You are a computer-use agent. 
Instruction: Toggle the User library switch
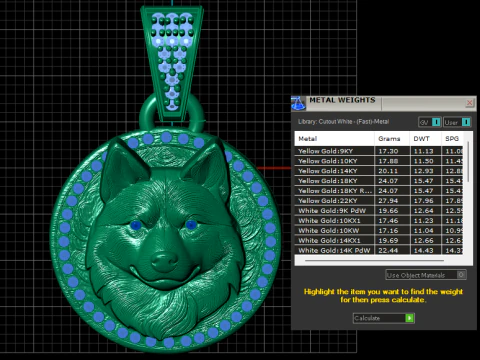457,122
